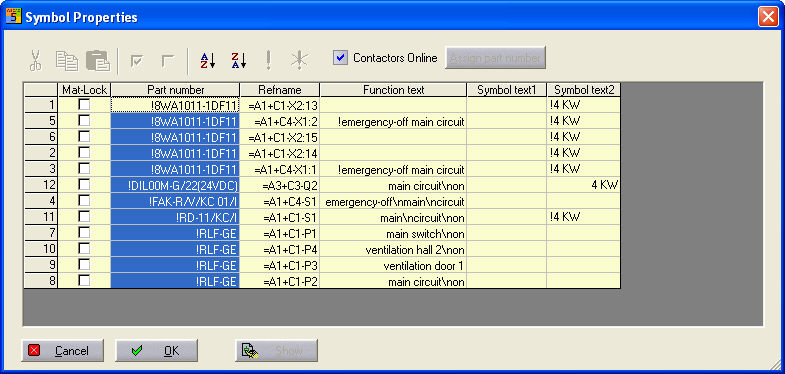Click the Show button
Screen dimensions: 785x374
point(276,350)
